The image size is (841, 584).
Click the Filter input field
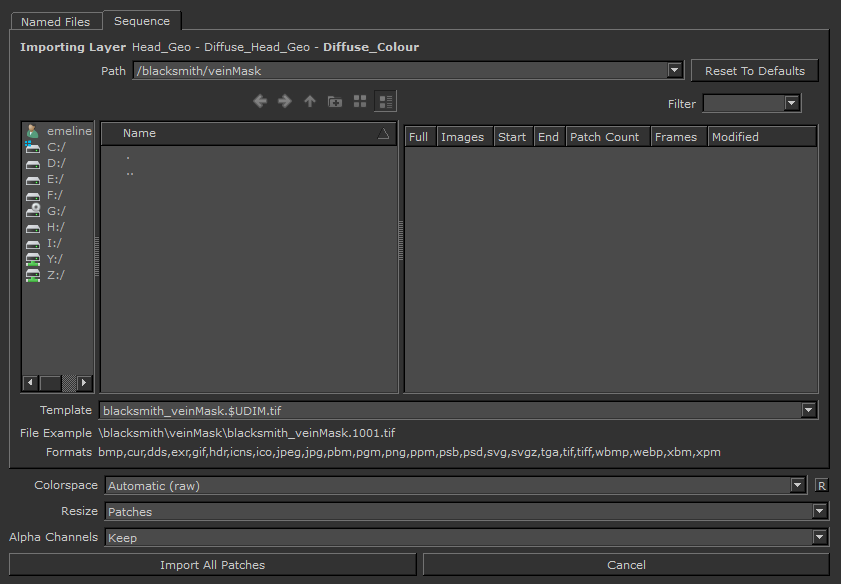coord(743,104)
